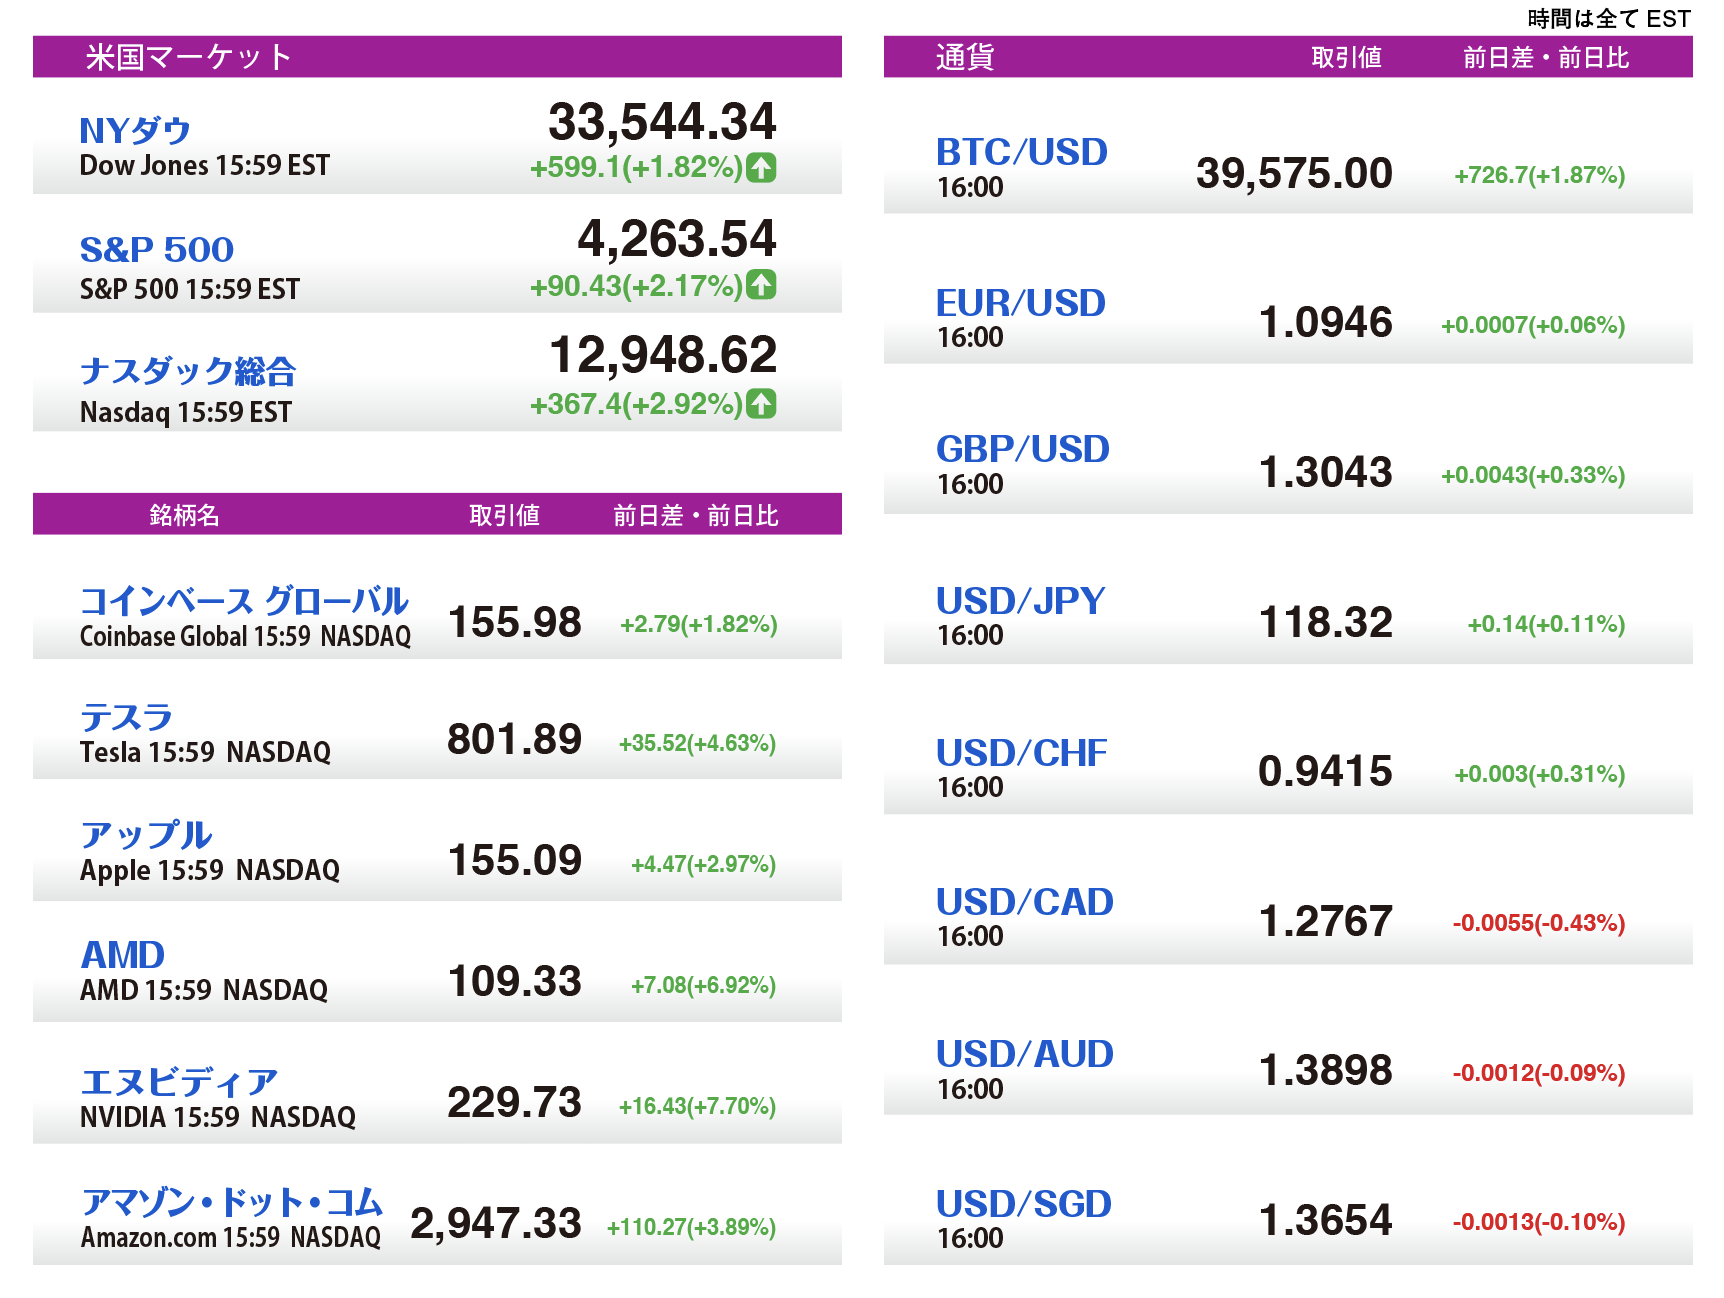
Task: Click the AMD stock name
Action: pos(123,955)
